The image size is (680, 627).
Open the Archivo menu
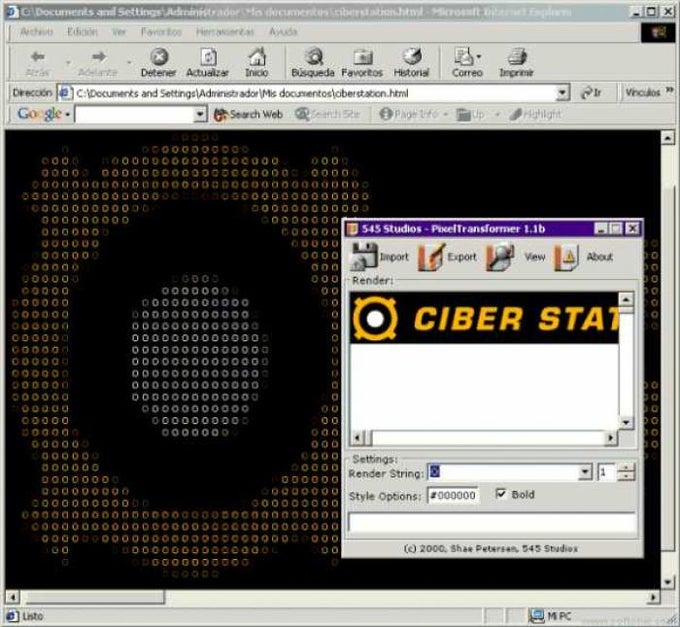(x=36, y=32)
